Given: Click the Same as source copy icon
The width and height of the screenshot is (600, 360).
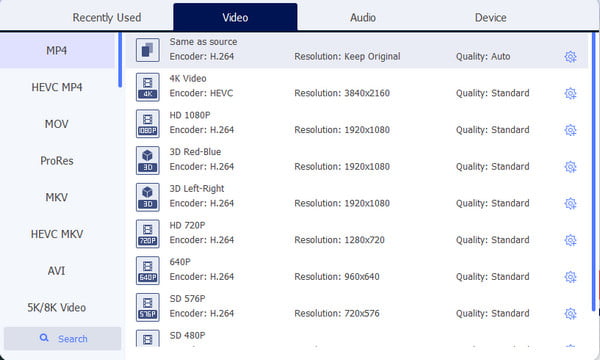Looking at the screenshot, I should [148, 50].
